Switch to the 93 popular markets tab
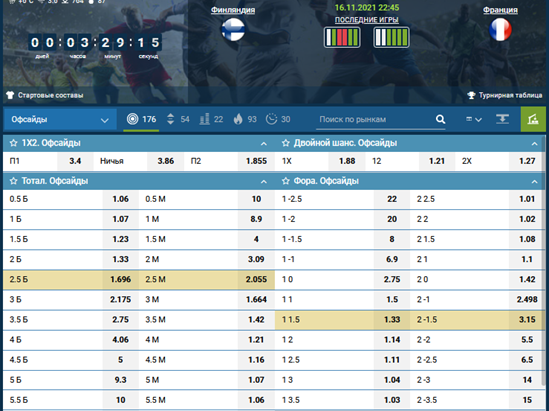549x411 pixels. coord(245,119)
